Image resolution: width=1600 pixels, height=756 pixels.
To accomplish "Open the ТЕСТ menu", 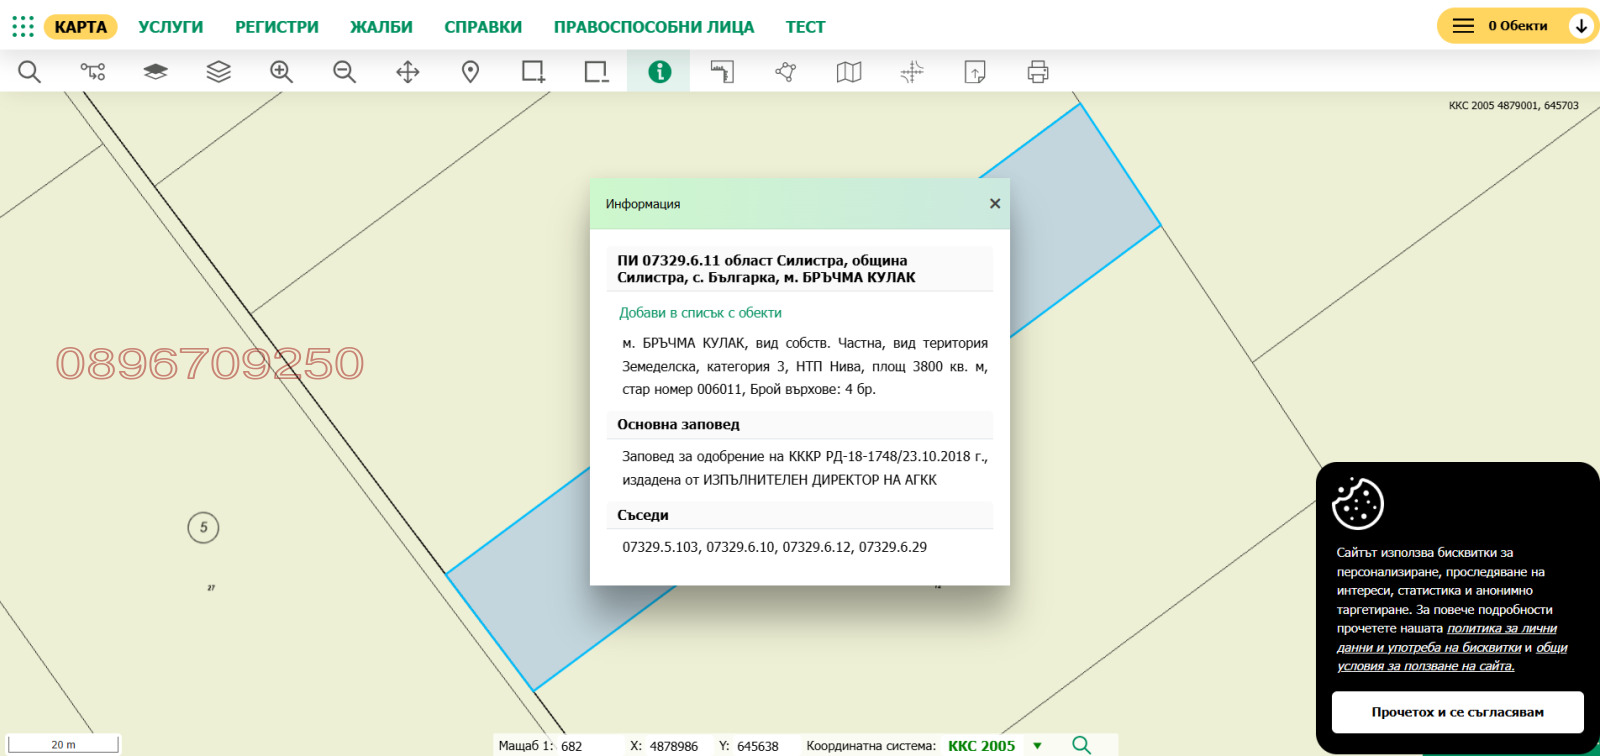I will coord(805,27).
